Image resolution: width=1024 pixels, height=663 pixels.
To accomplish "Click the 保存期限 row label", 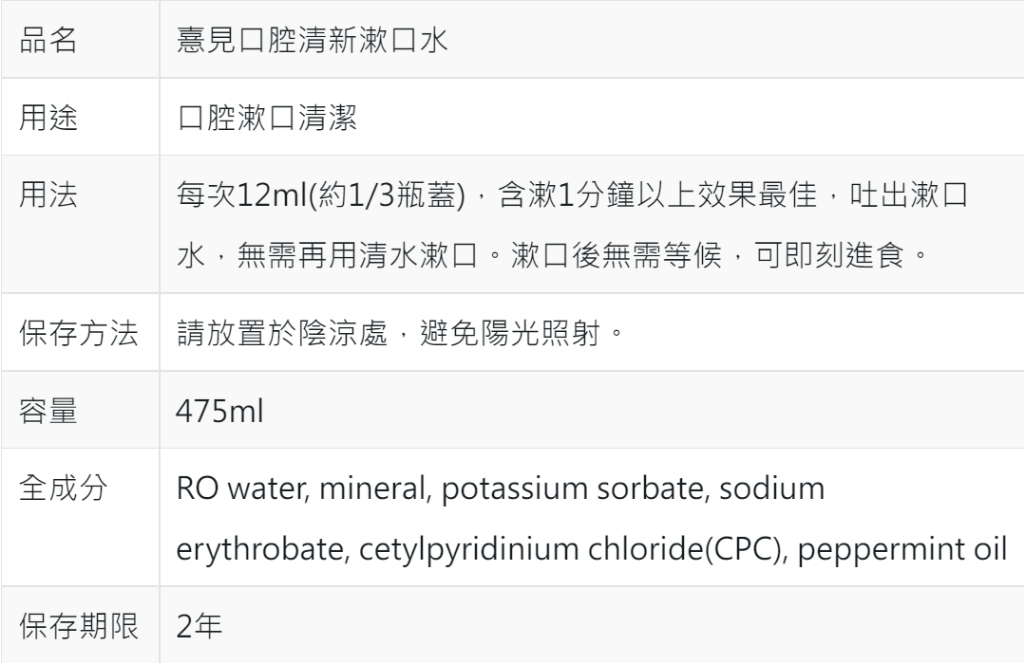I will [79, 627].
